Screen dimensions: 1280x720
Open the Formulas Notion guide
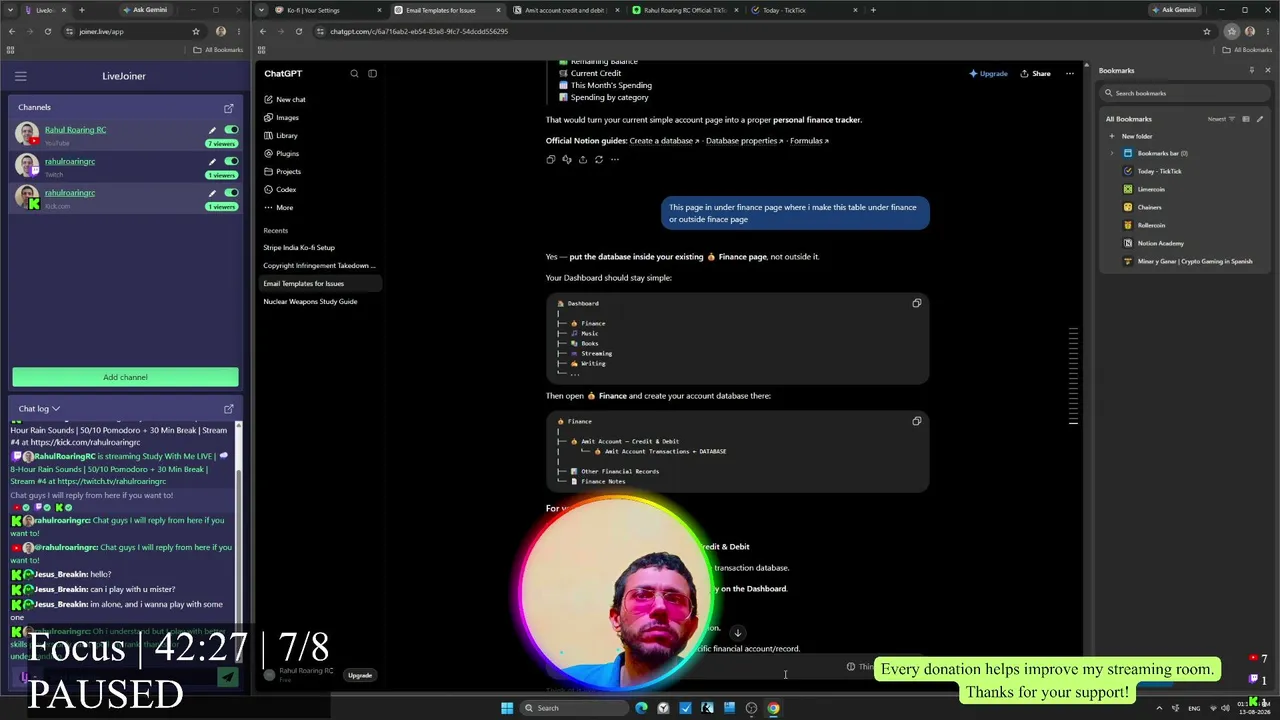[x=809, y=141]
